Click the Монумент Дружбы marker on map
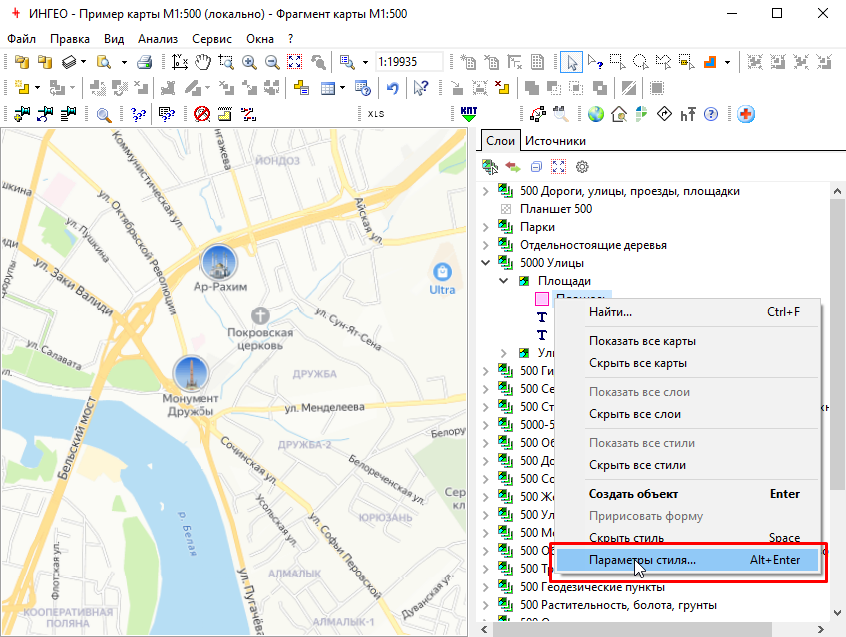Image resolution: width=846 pixels, height=637 pixels. tap(191, 373)
